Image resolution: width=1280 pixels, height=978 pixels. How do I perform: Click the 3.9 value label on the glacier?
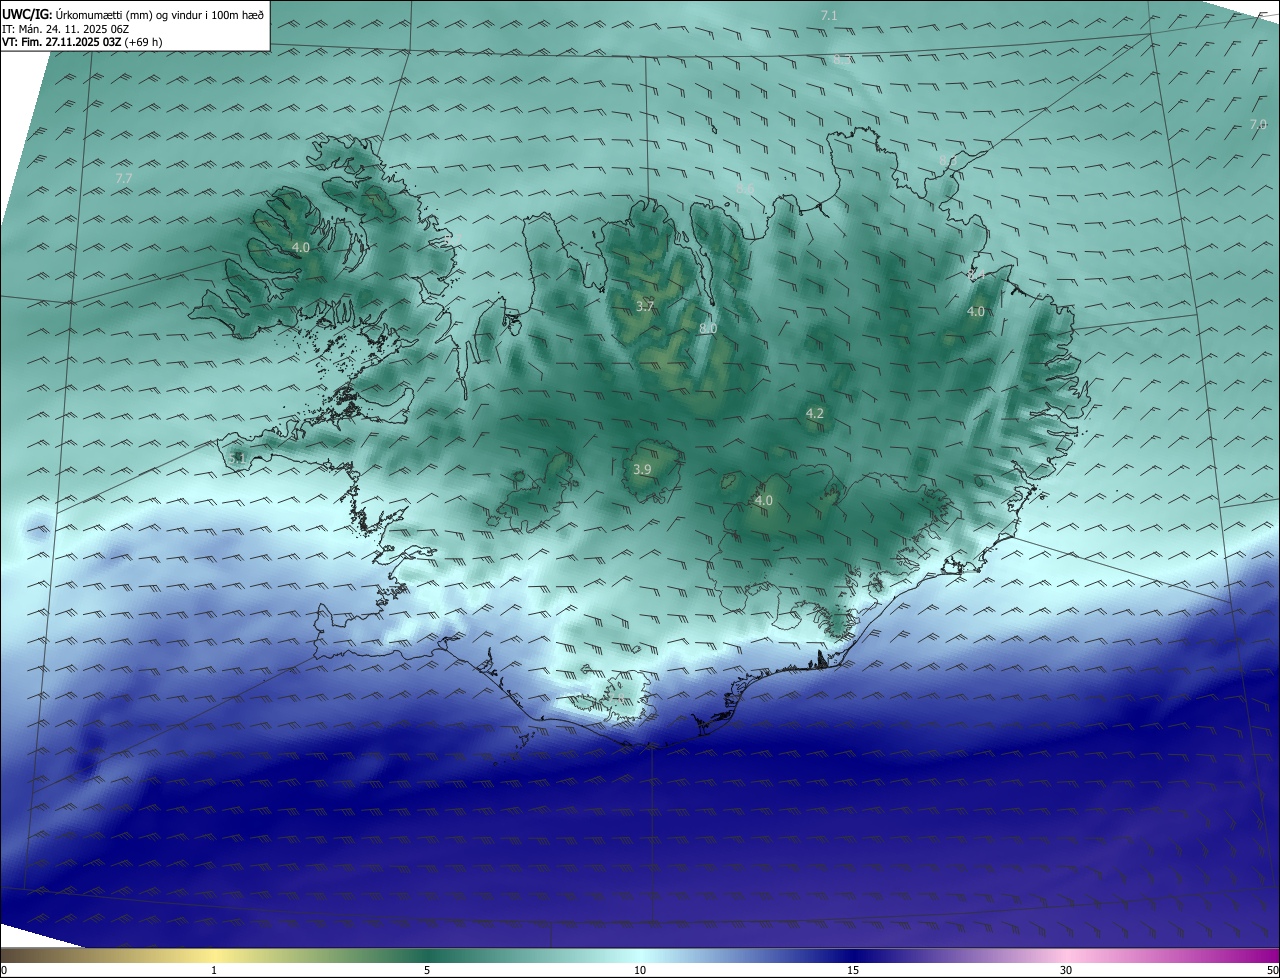tap(643, 469)
